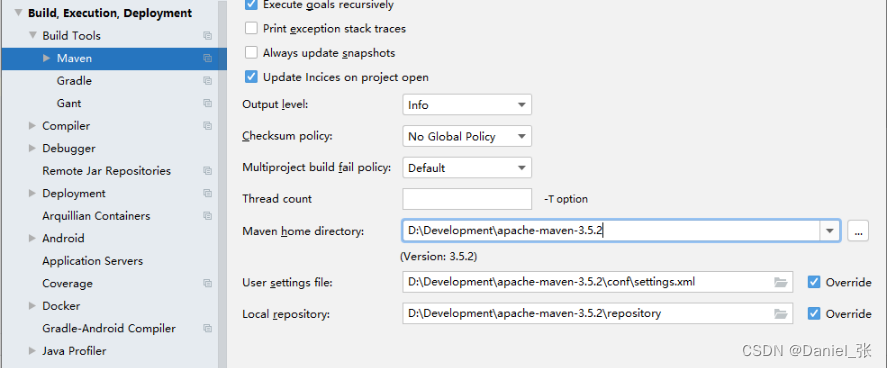The width and height of the screenshot is (887, 368).
Task: Open Coverage settings page
Action: pyautogui.click(x=67, y=283)
